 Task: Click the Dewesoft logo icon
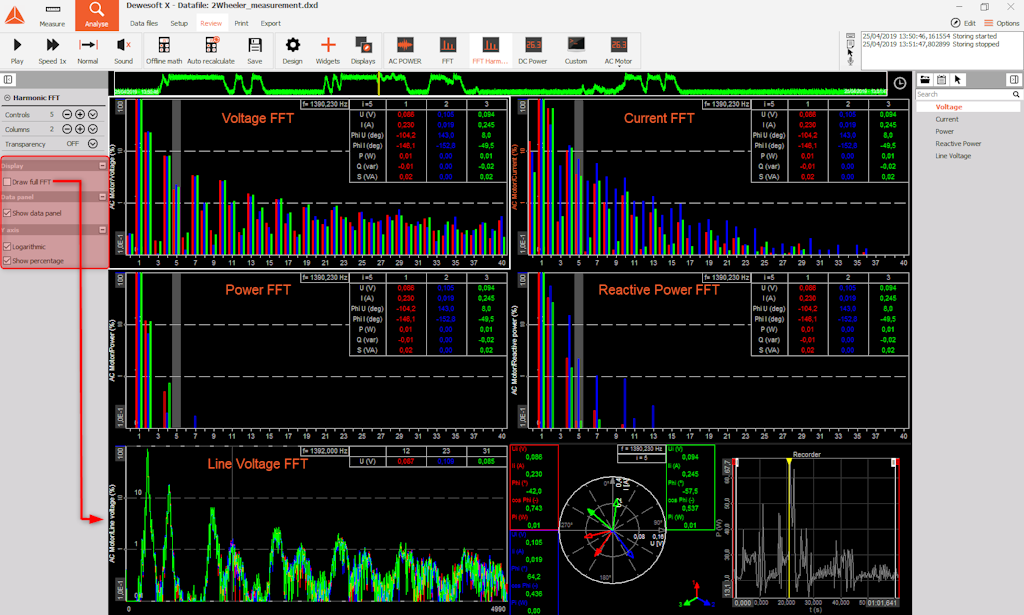coord(14,15)
